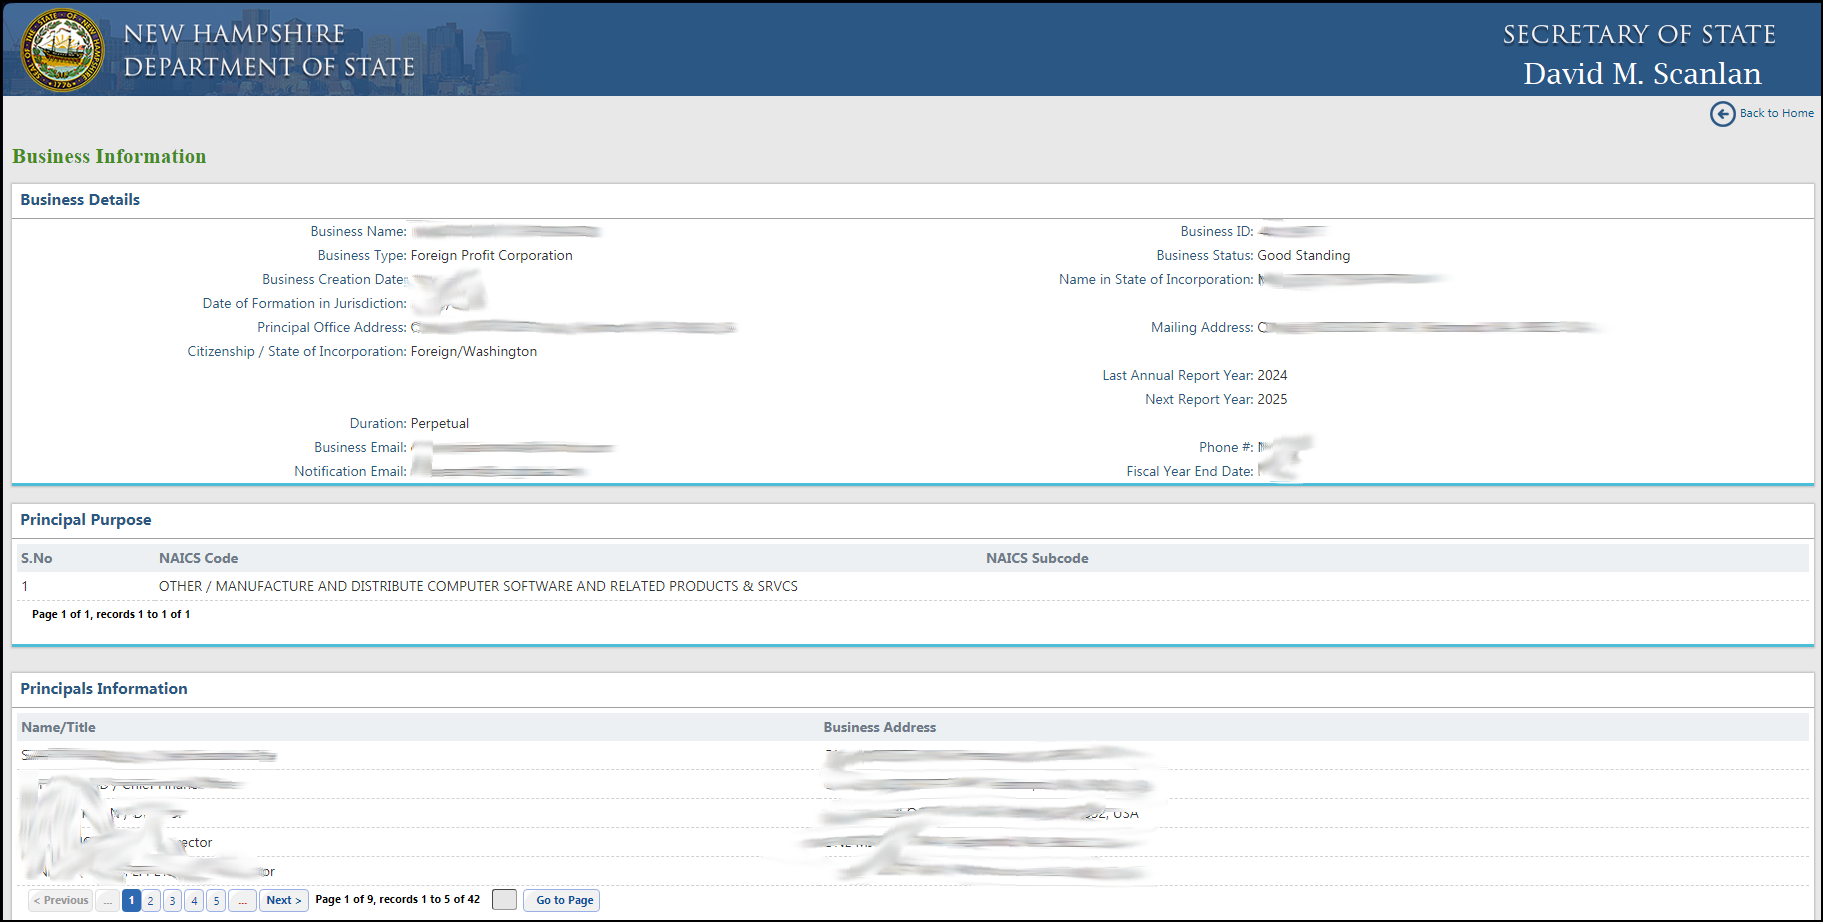Screen dimensions: 1823x922
Task: Jump to page 2 of principals
Action: 151,900
